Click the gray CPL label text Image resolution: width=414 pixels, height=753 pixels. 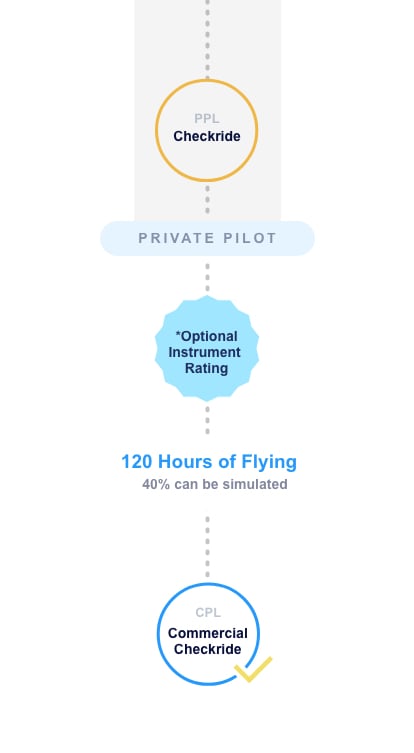[x=208, y=613]
